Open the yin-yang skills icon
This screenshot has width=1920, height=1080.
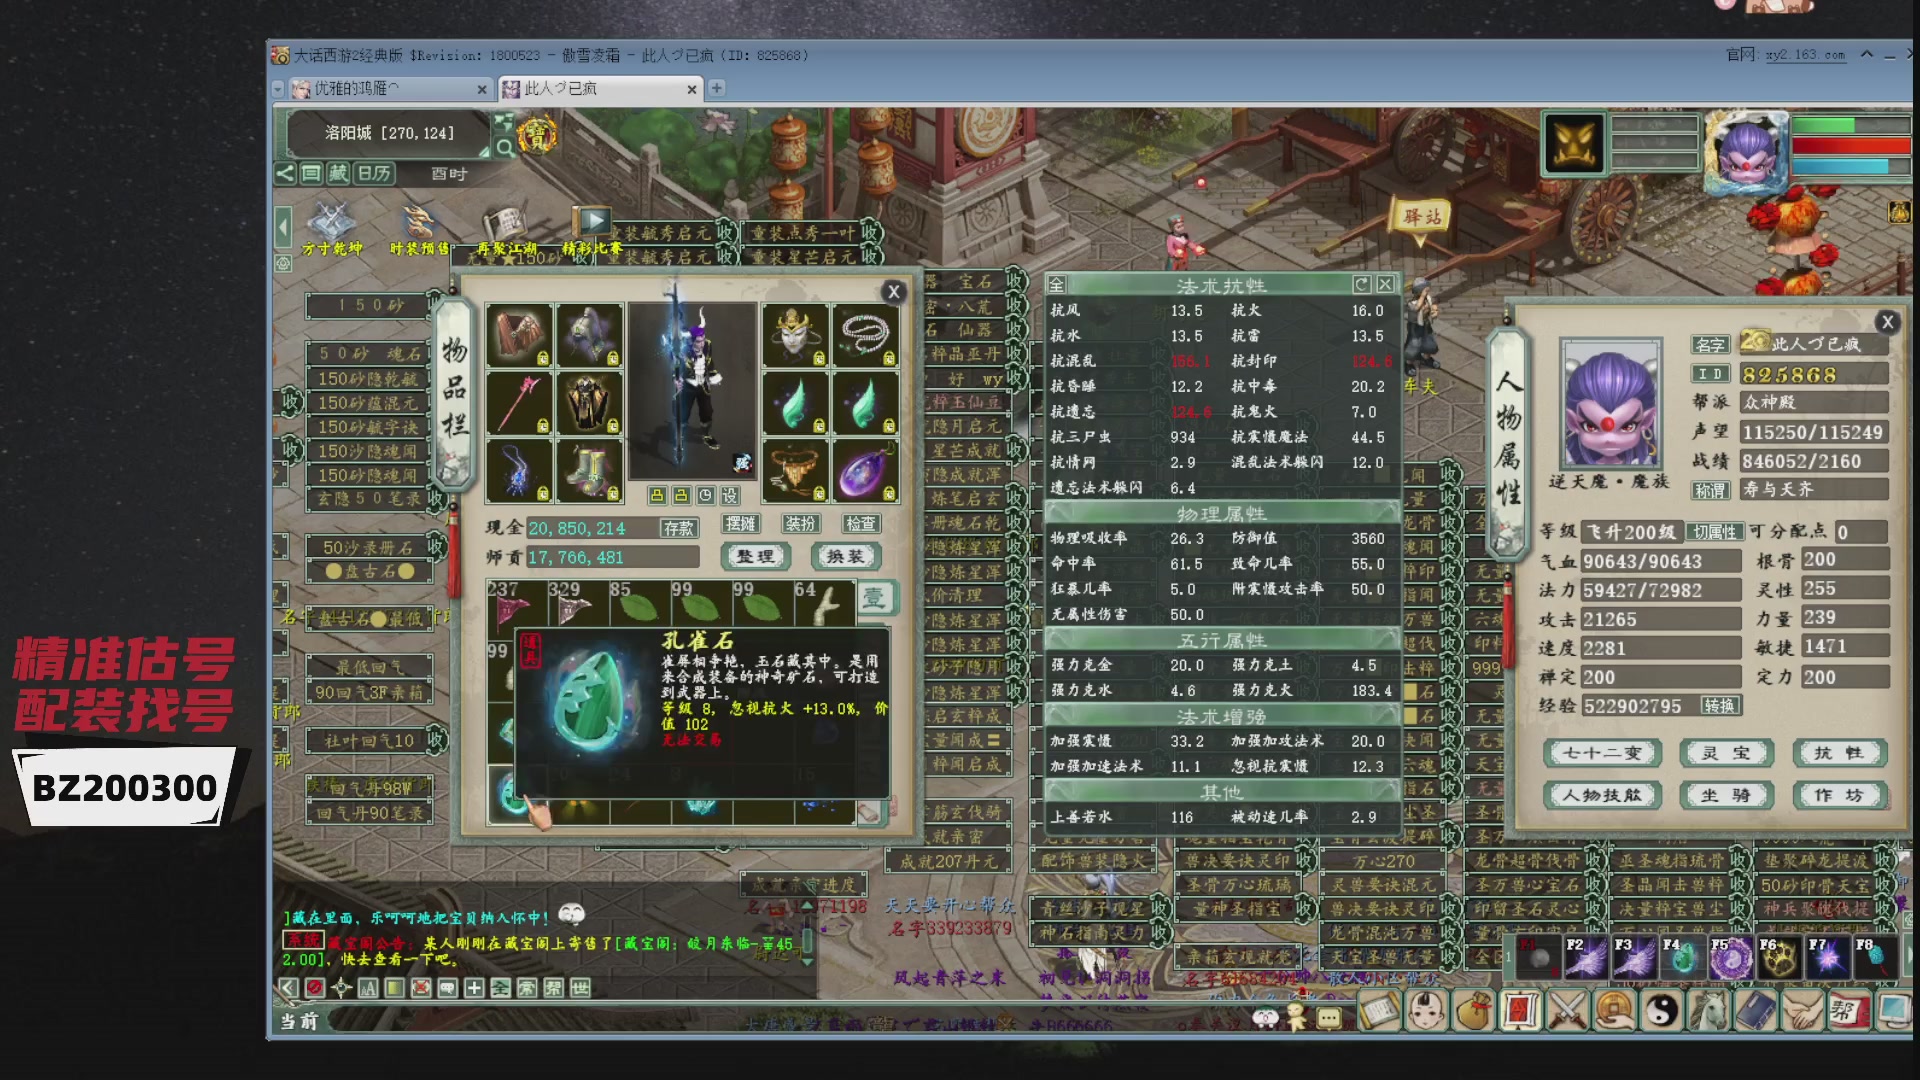coord(1662,1012)
